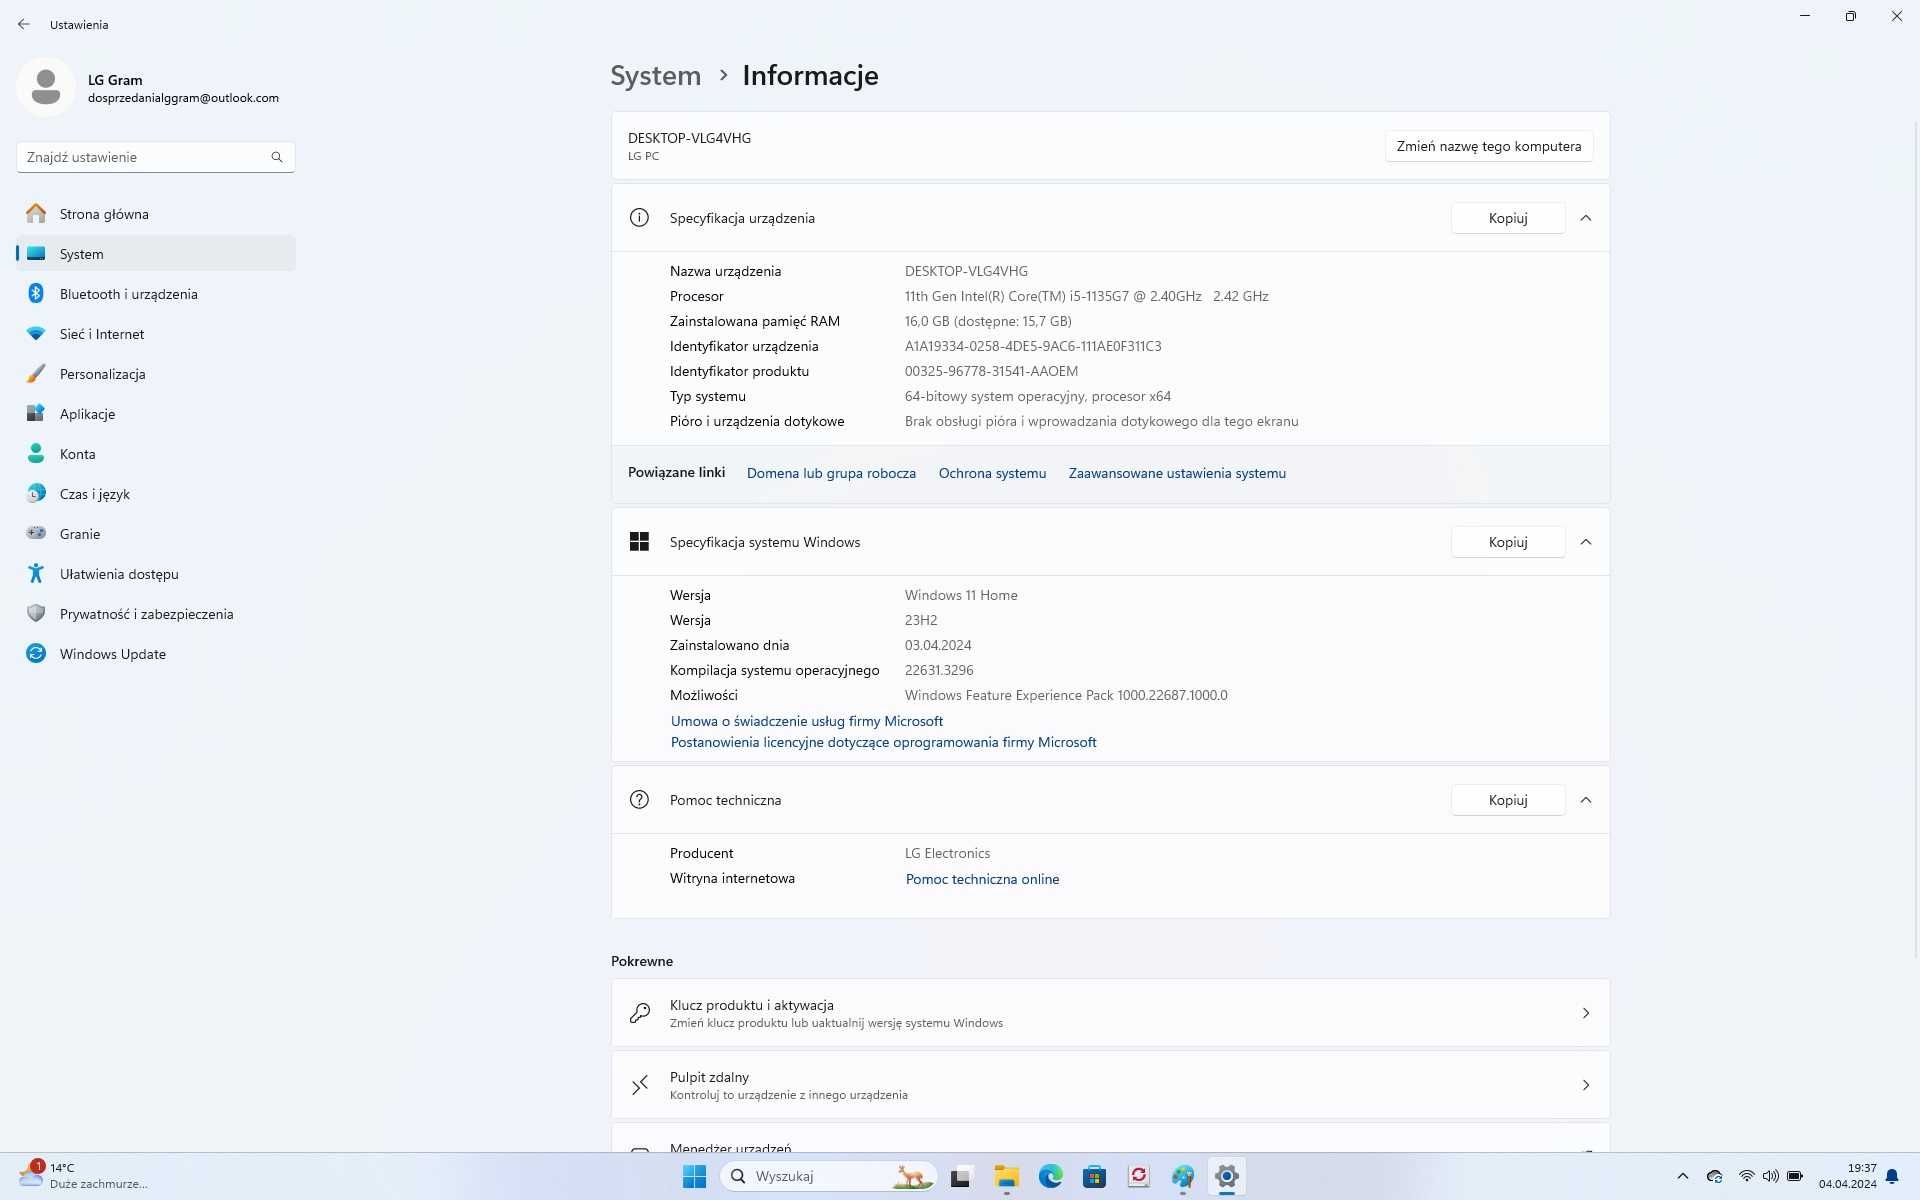The image size is (1920, 1200).
Task: Click the Czas i język globe-clock icon
Action: coord(36,494)
